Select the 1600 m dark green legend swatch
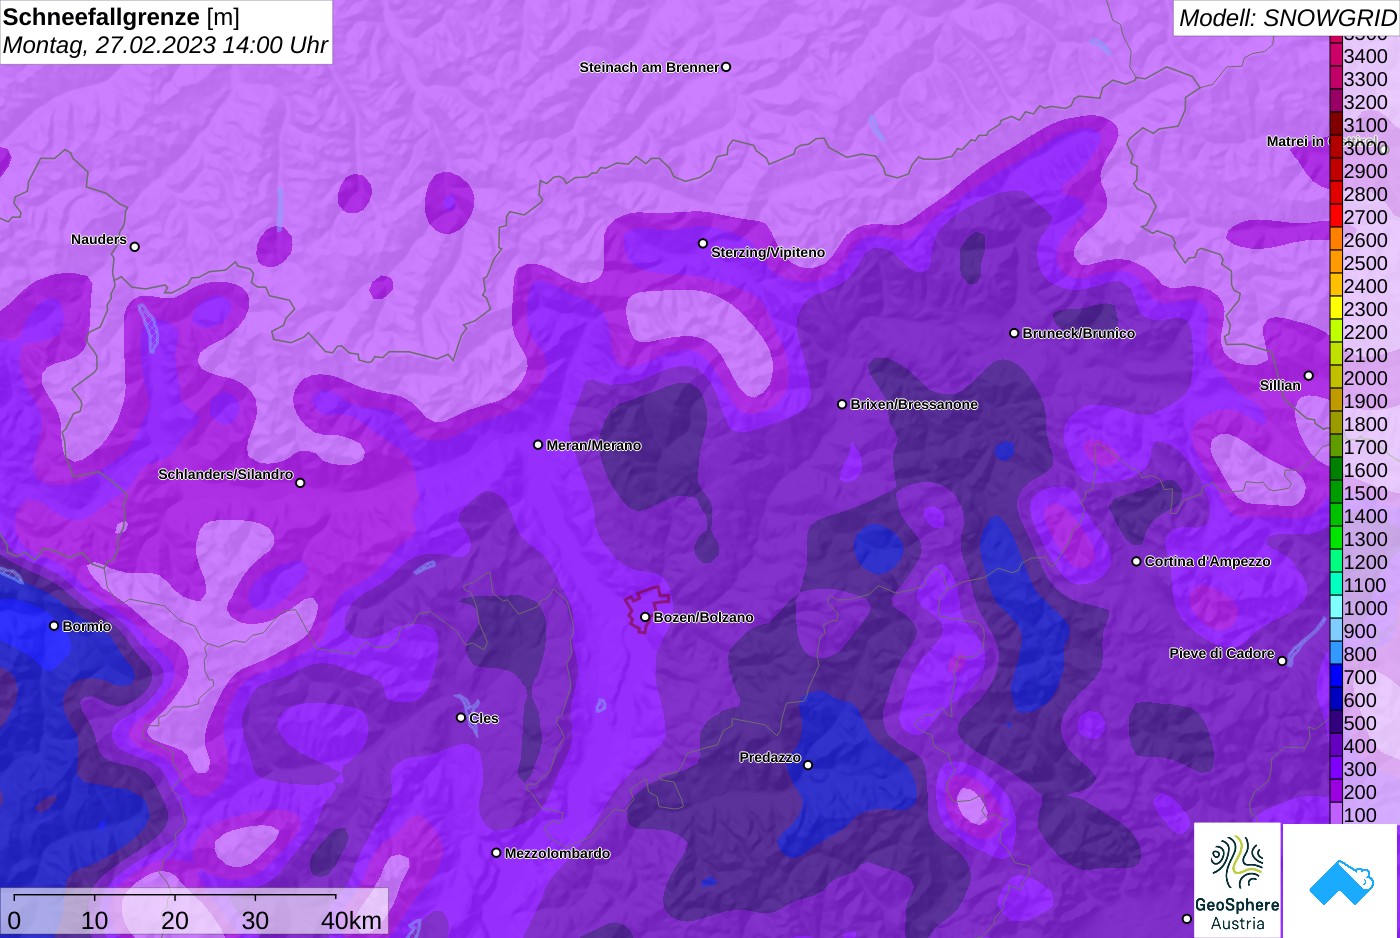 (x=1335, y=470)
